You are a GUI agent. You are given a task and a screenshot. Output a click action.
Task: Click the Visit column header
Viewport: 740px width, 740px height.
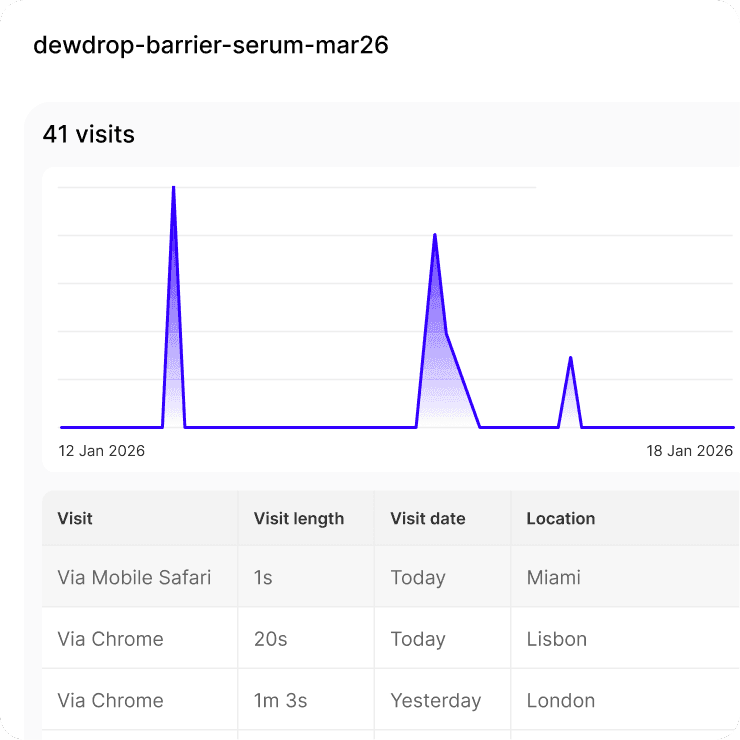click(140, 518)
